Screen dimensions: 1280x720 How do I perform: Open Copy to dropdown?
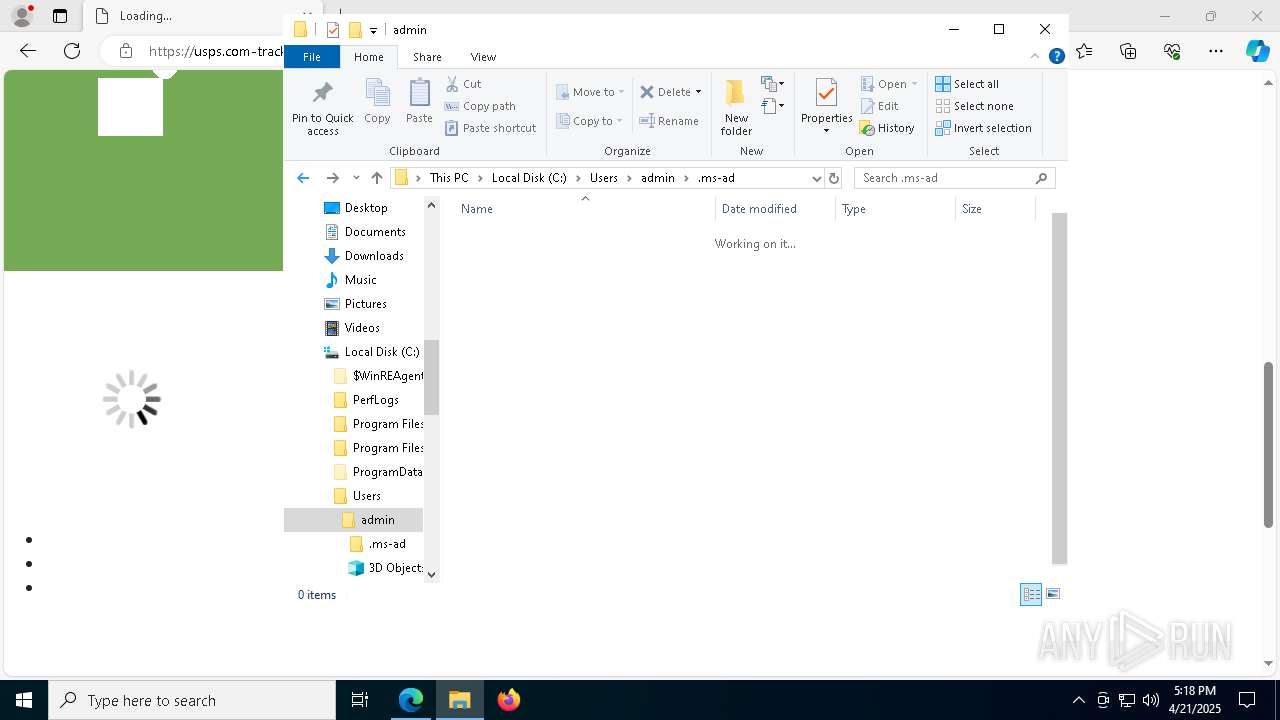click(x=590, y=121)
